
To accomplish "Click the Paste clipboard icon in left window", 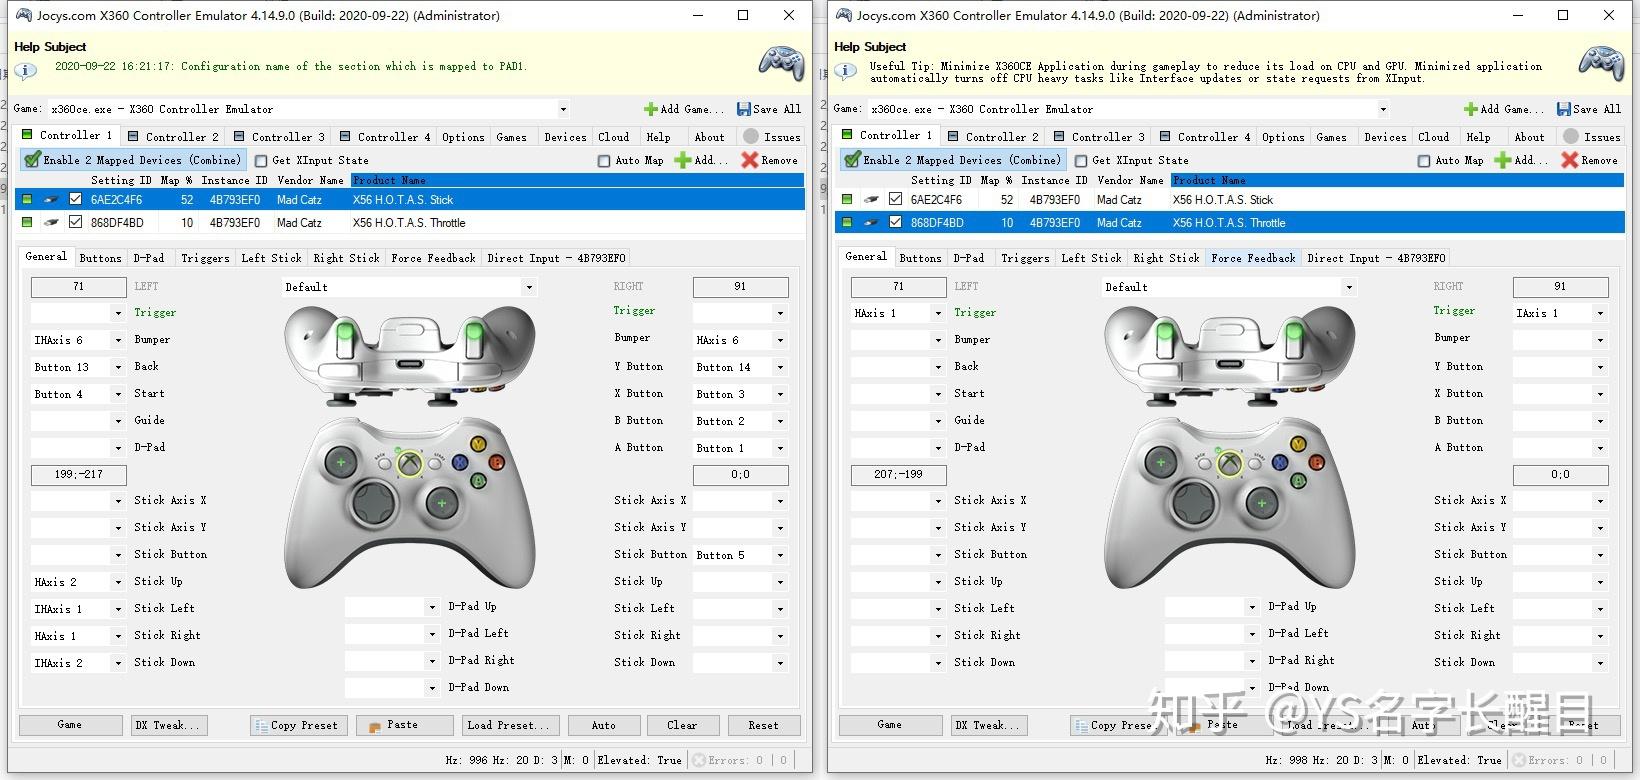I will point(375,726).
